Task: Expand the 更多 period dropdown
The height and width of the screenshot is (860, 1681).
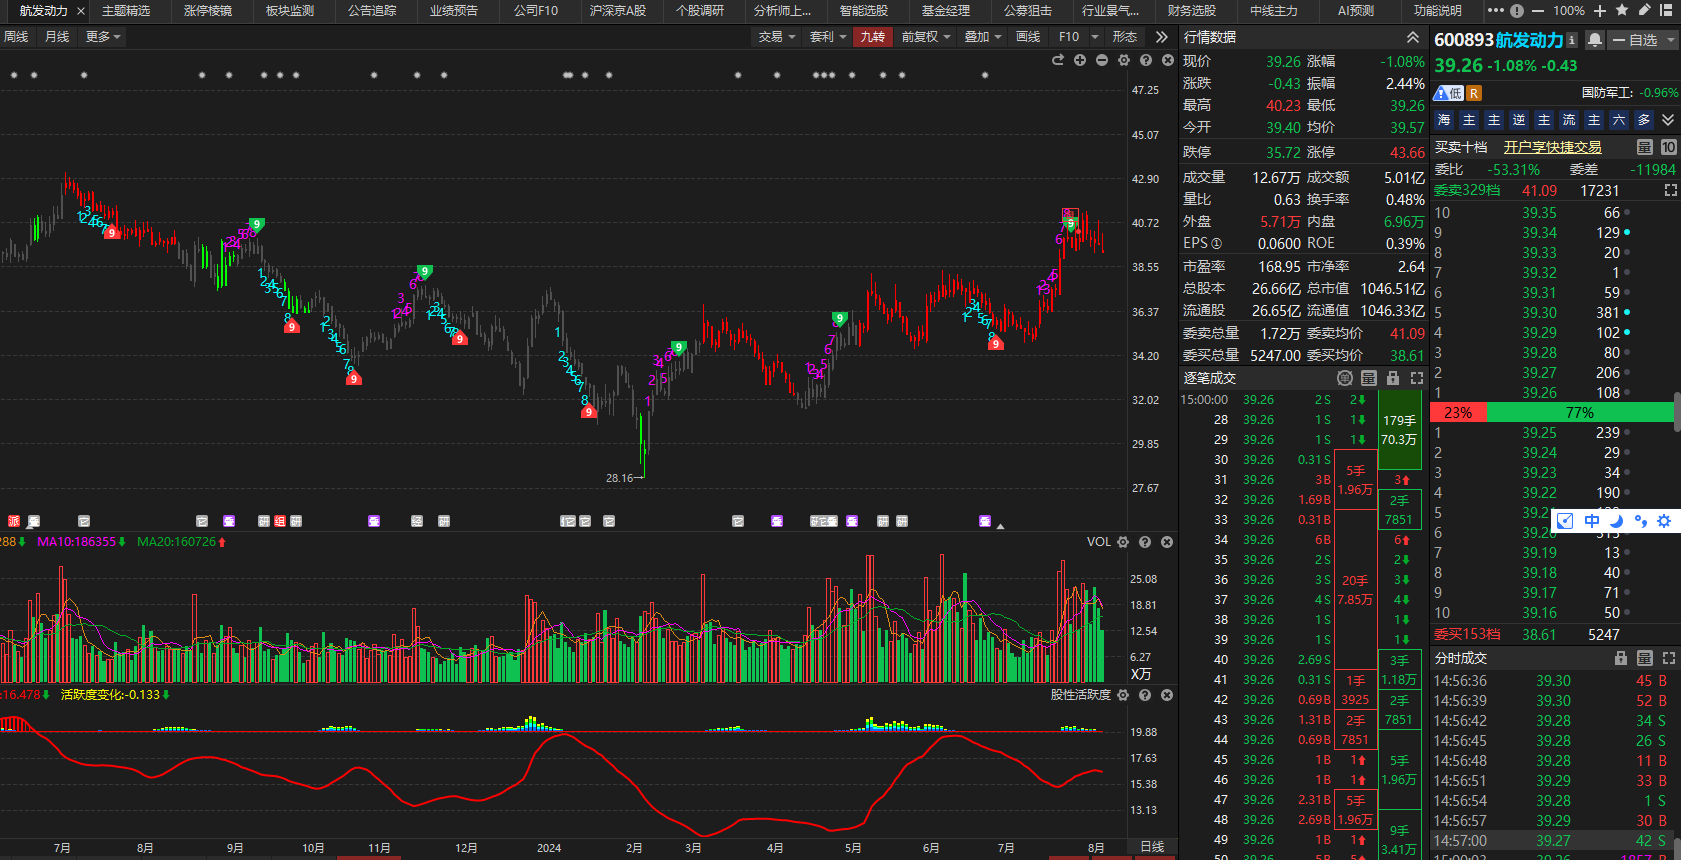Action: point(103,37)
